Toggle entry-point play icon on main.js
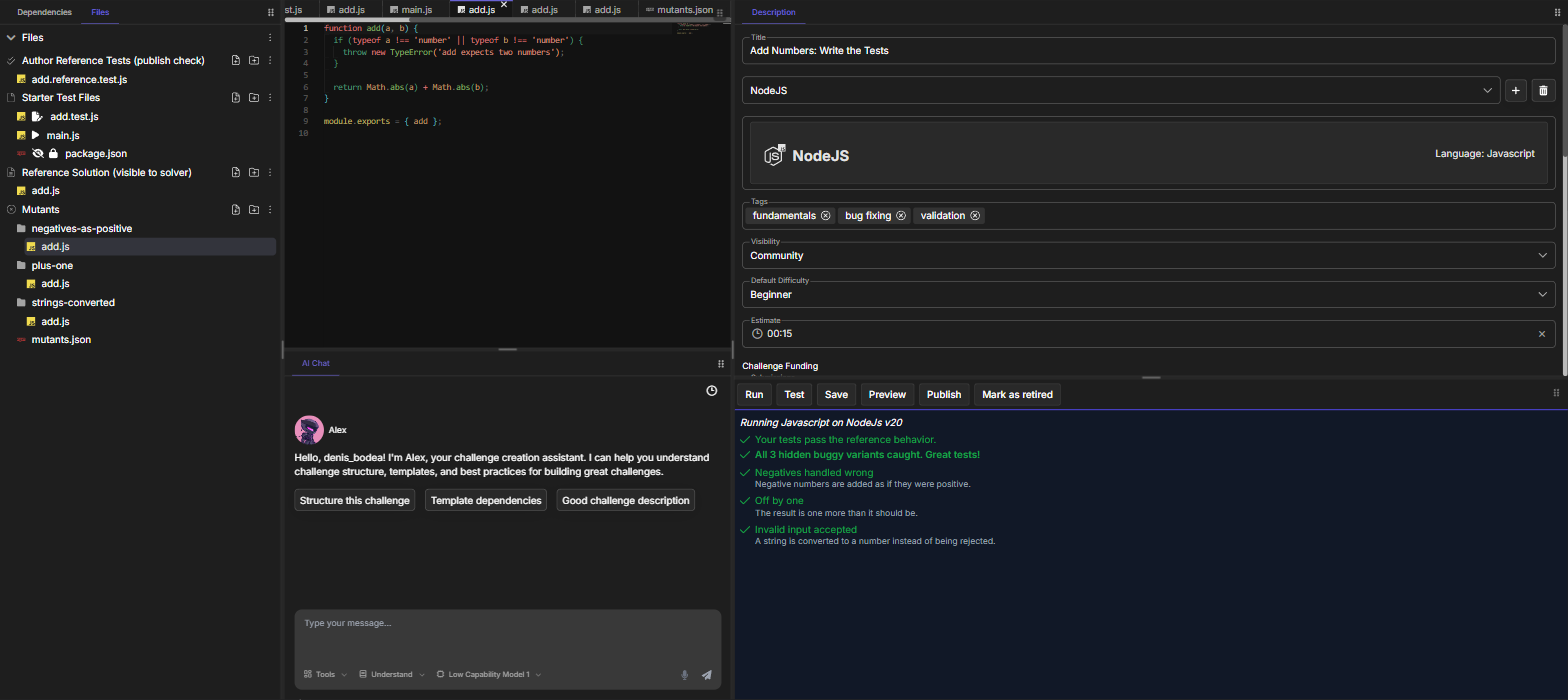The height and width of the screenshot is (700, 1568). (36, 135)
